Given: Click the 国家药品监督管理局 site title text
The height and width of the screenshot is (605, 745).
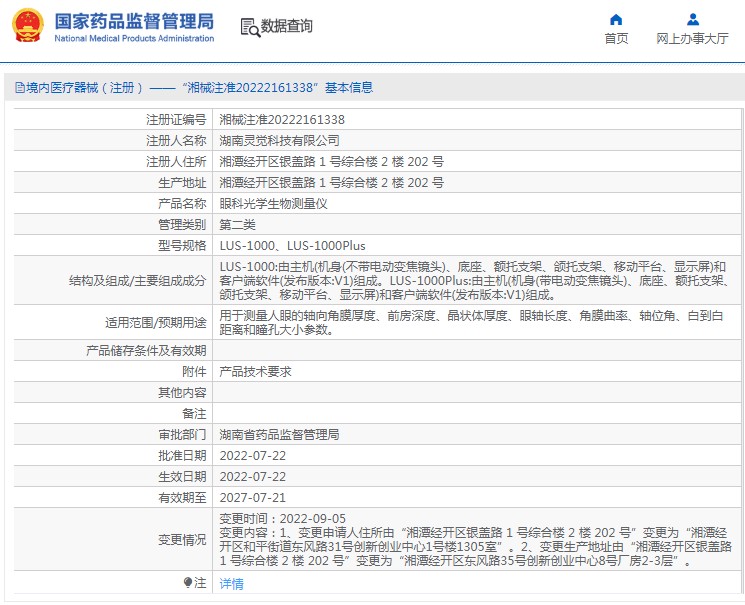Looking at the screenshot, I should pyautogui.click(x=134, y=20).
